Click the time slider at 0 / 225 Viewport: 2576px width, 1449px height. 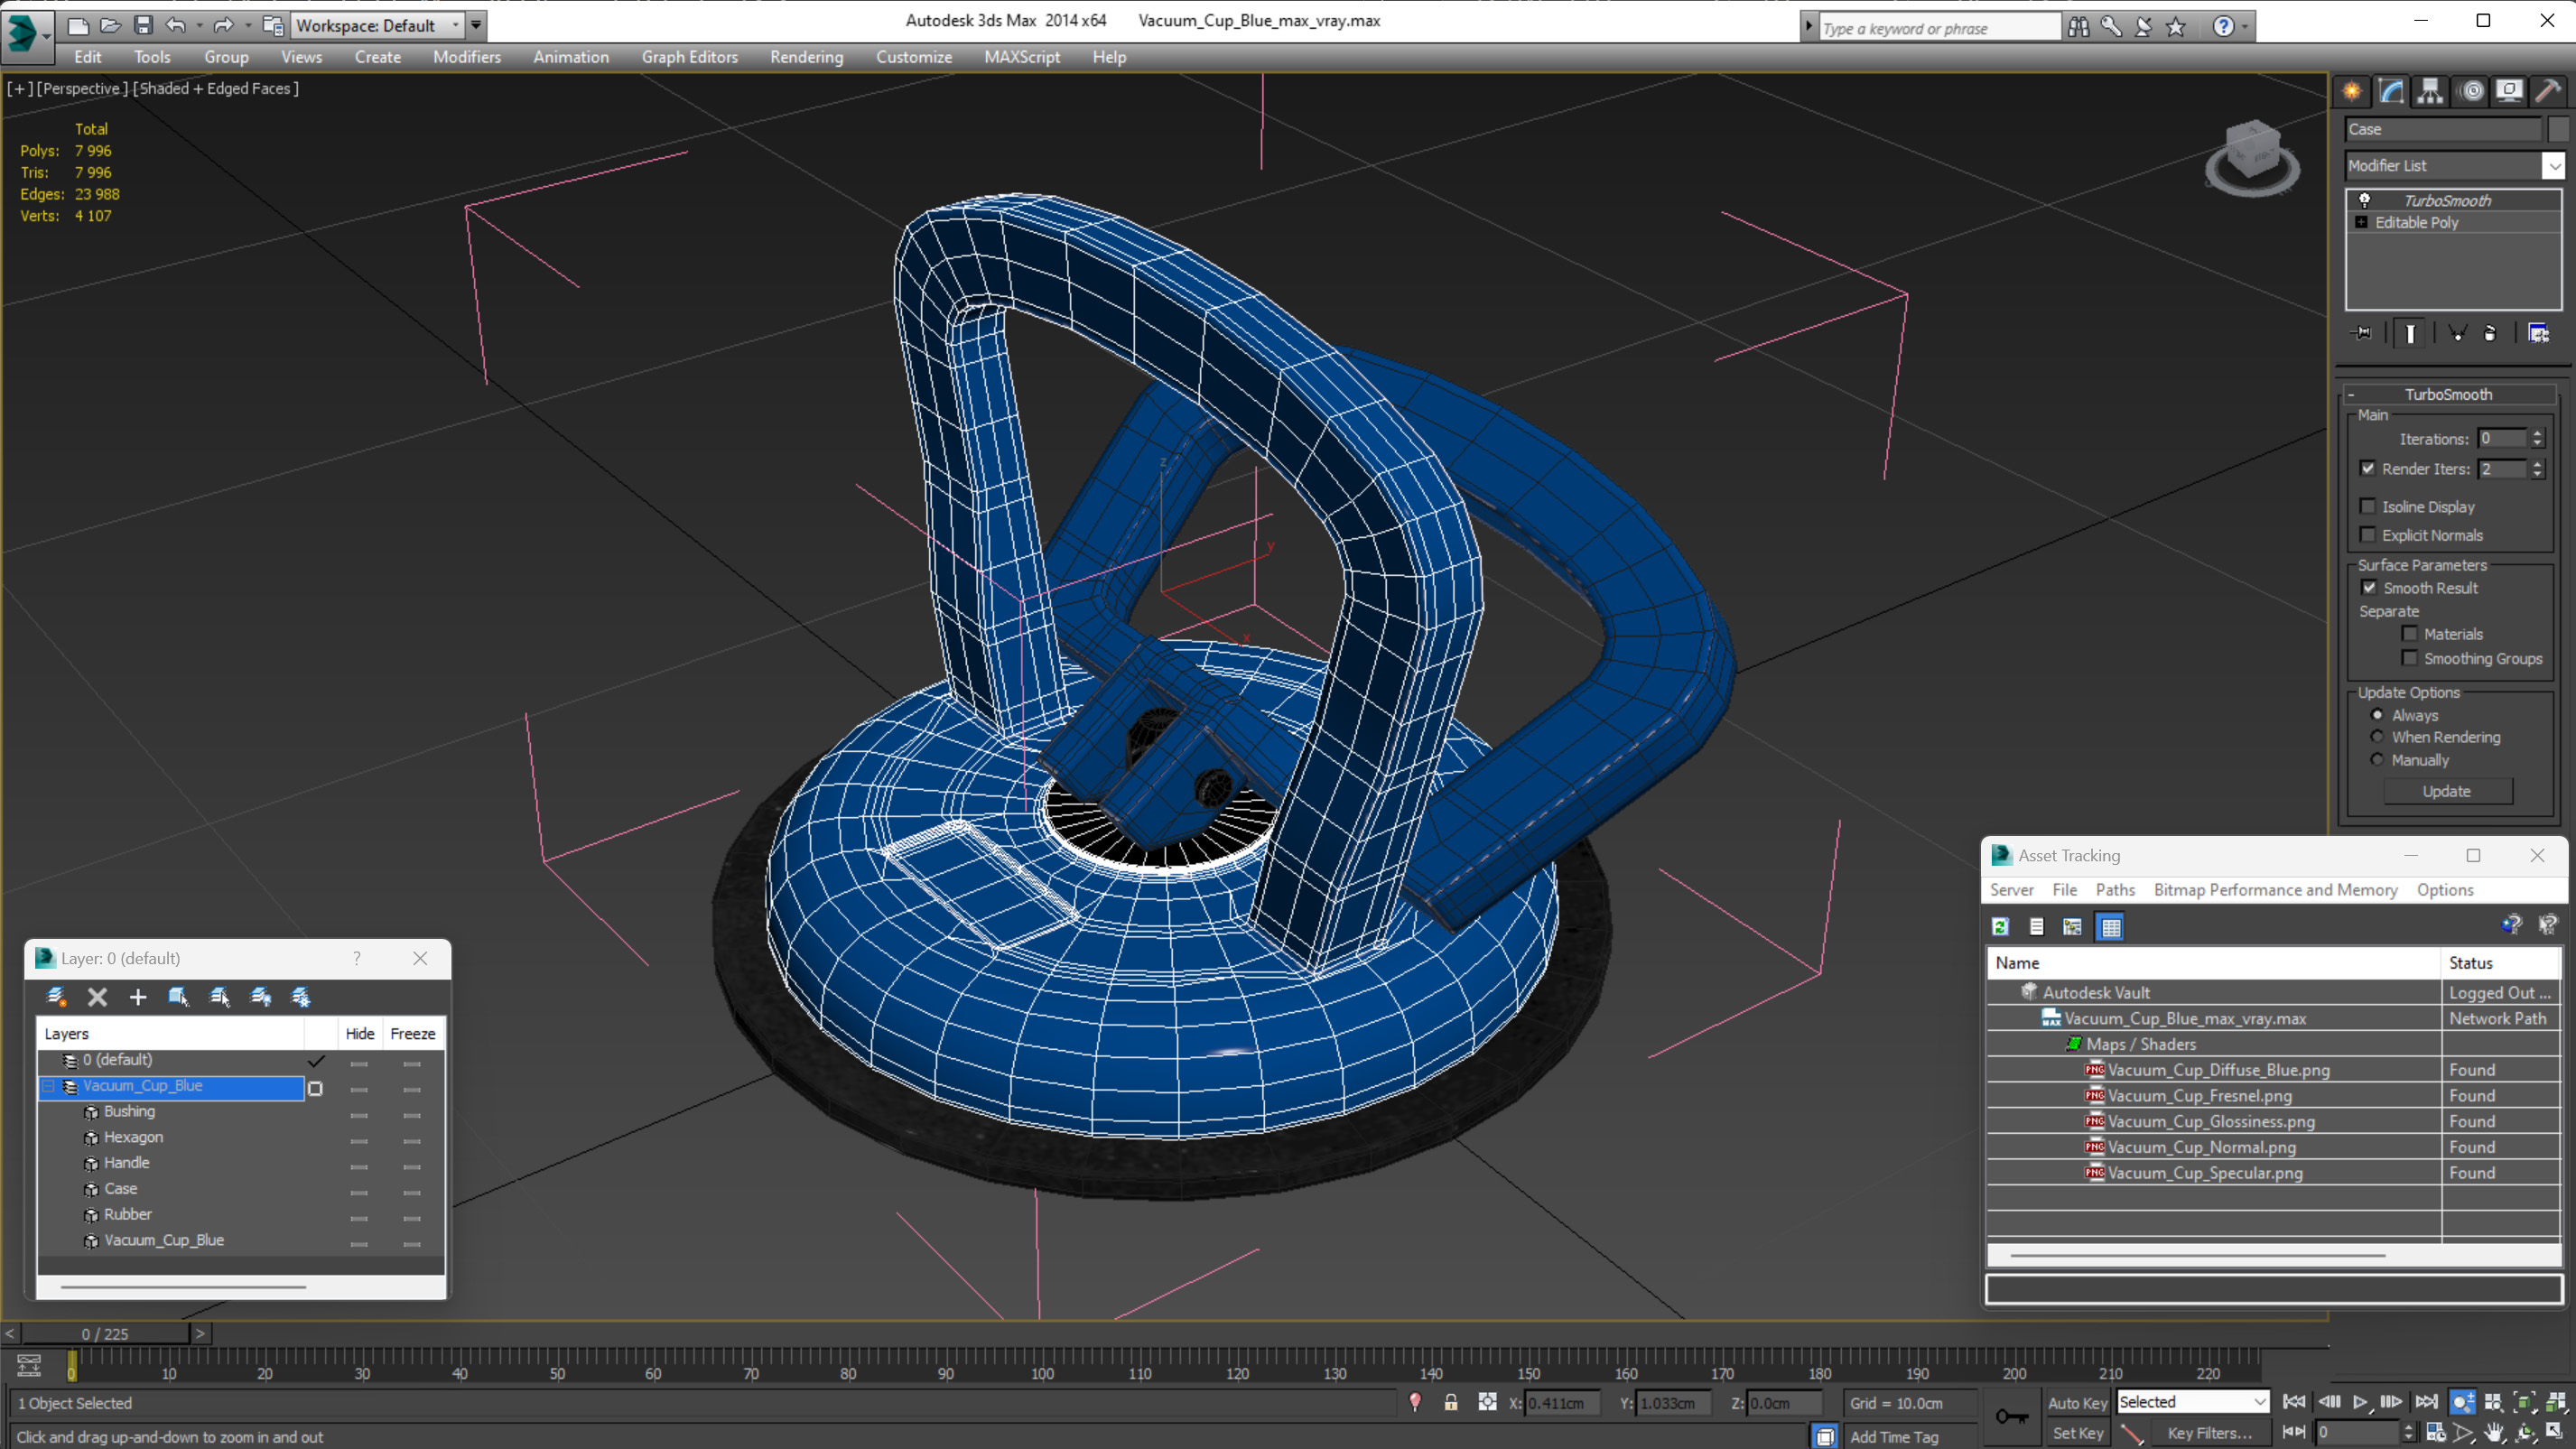point(105,1333)
